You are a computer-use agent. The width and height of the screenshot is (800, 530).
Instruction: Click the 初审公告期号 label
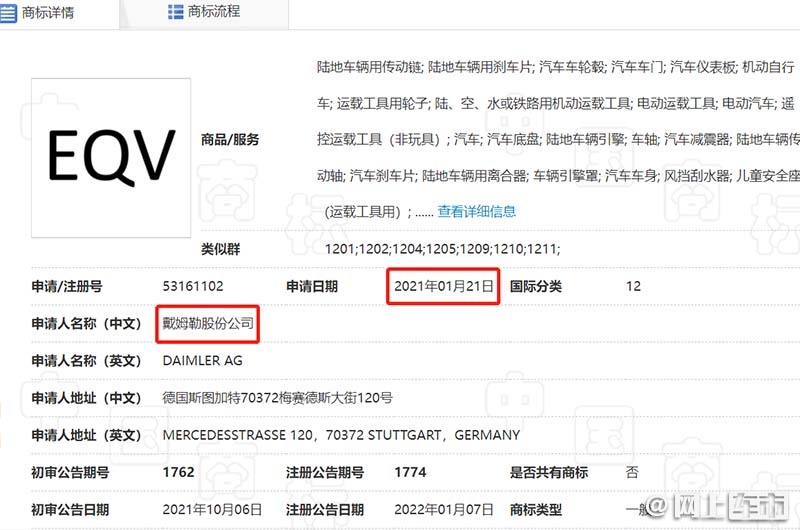(x=70, y=472)
